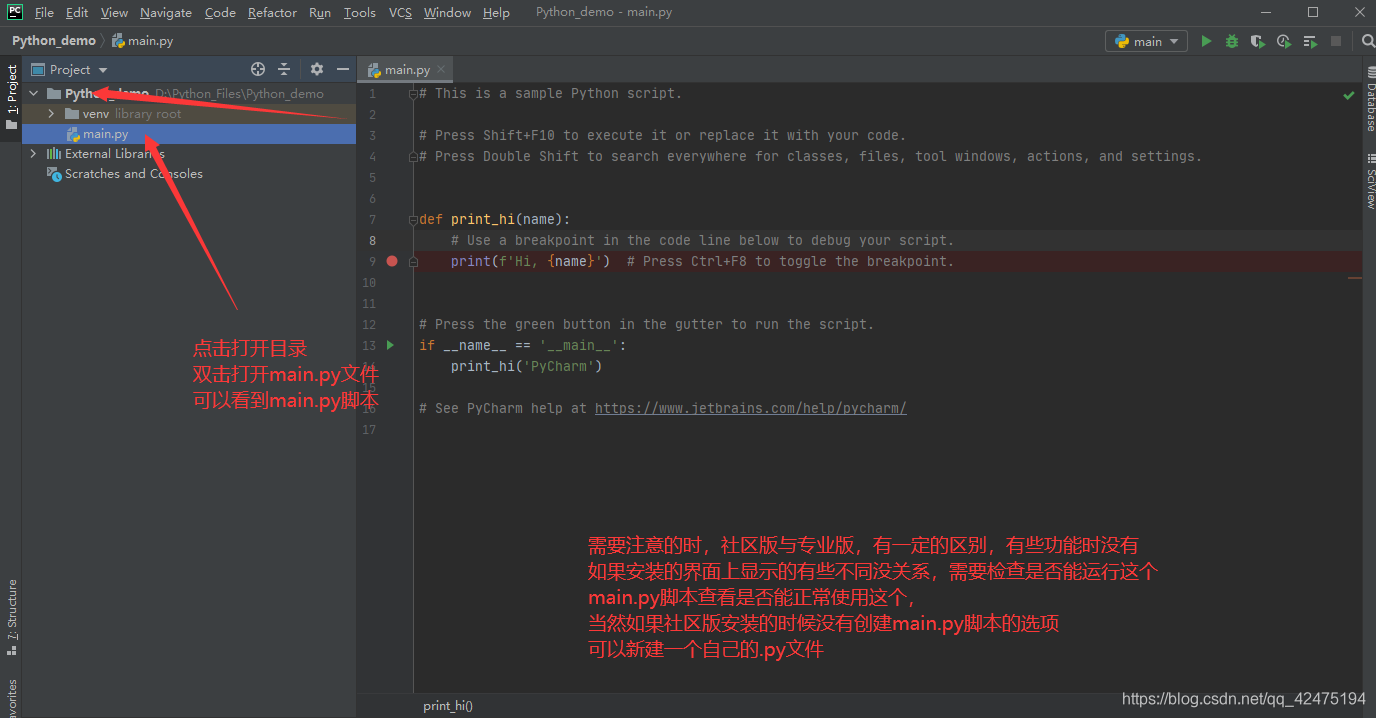Image resolution: width=1376 pixels, height=718 pixels.
Task: Expand External Libraries chevron
Action: [x=34, y=154]
